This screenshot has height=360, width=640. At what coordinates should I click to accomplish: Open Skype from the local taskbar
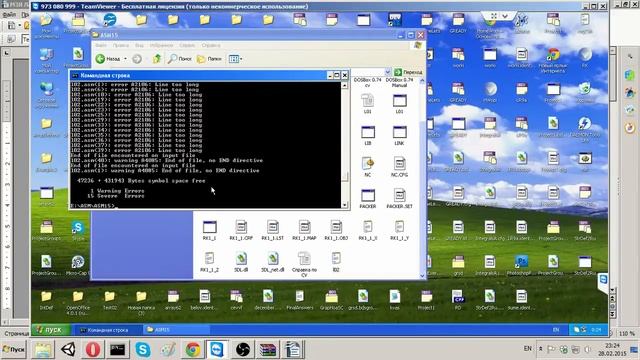pyautogui.click(x=143, y=349)
